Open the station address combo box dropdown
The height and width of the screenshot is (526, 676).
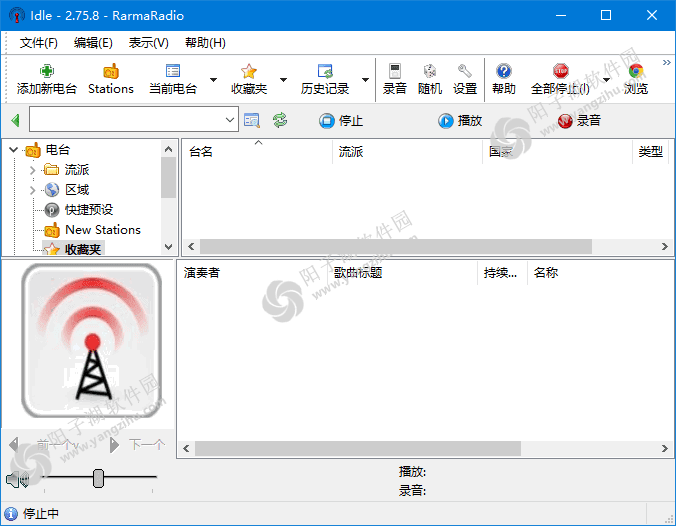click(x=230, y=120)
